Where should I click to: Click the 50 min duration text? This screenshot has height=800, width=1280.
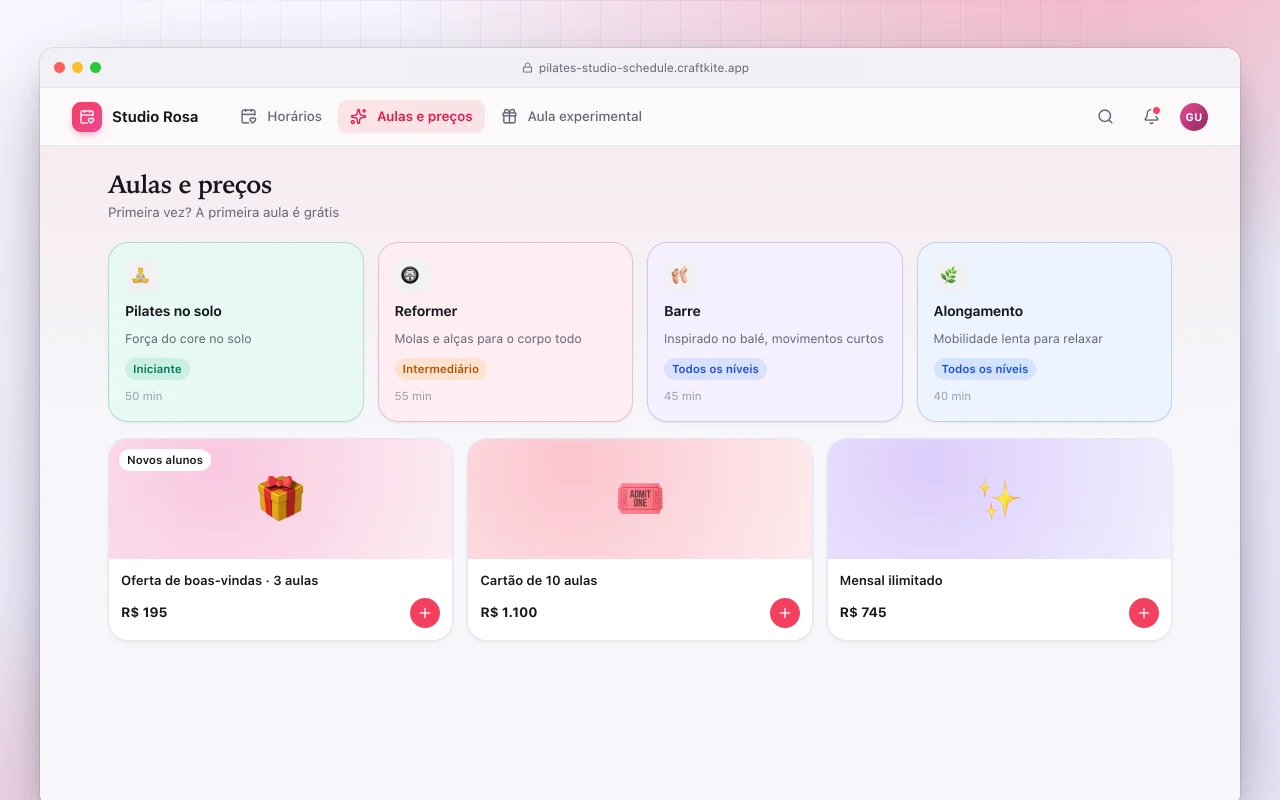coord(144,396)
